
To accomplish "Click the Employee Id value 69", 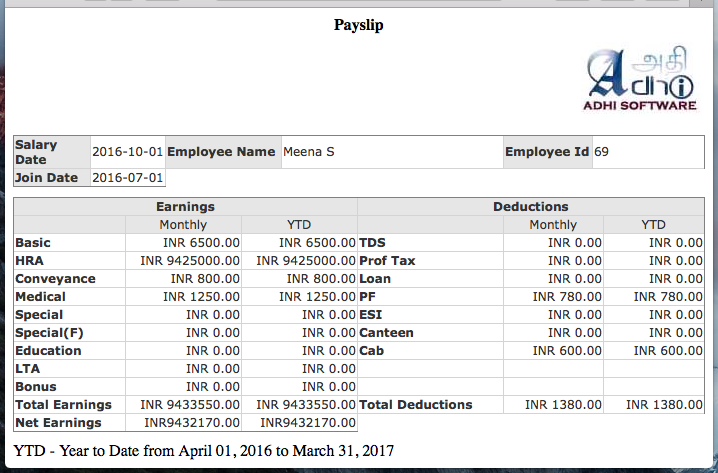I will [x=601, y=152].
